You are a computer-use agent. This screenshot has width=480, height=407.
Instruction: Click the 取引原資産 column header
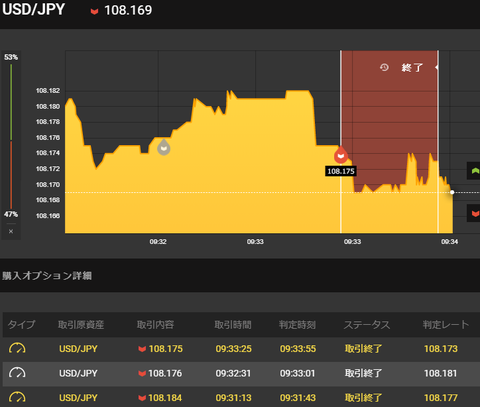81,324
